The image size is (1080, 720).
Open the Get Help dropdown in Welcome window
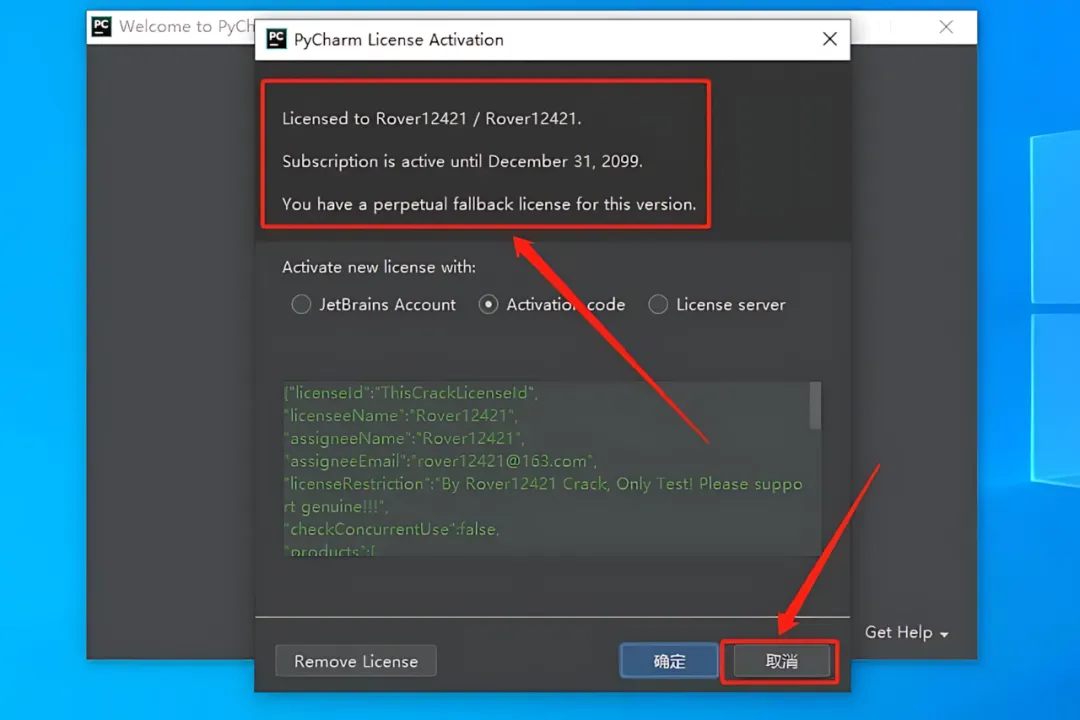click(x=906, y=632)
